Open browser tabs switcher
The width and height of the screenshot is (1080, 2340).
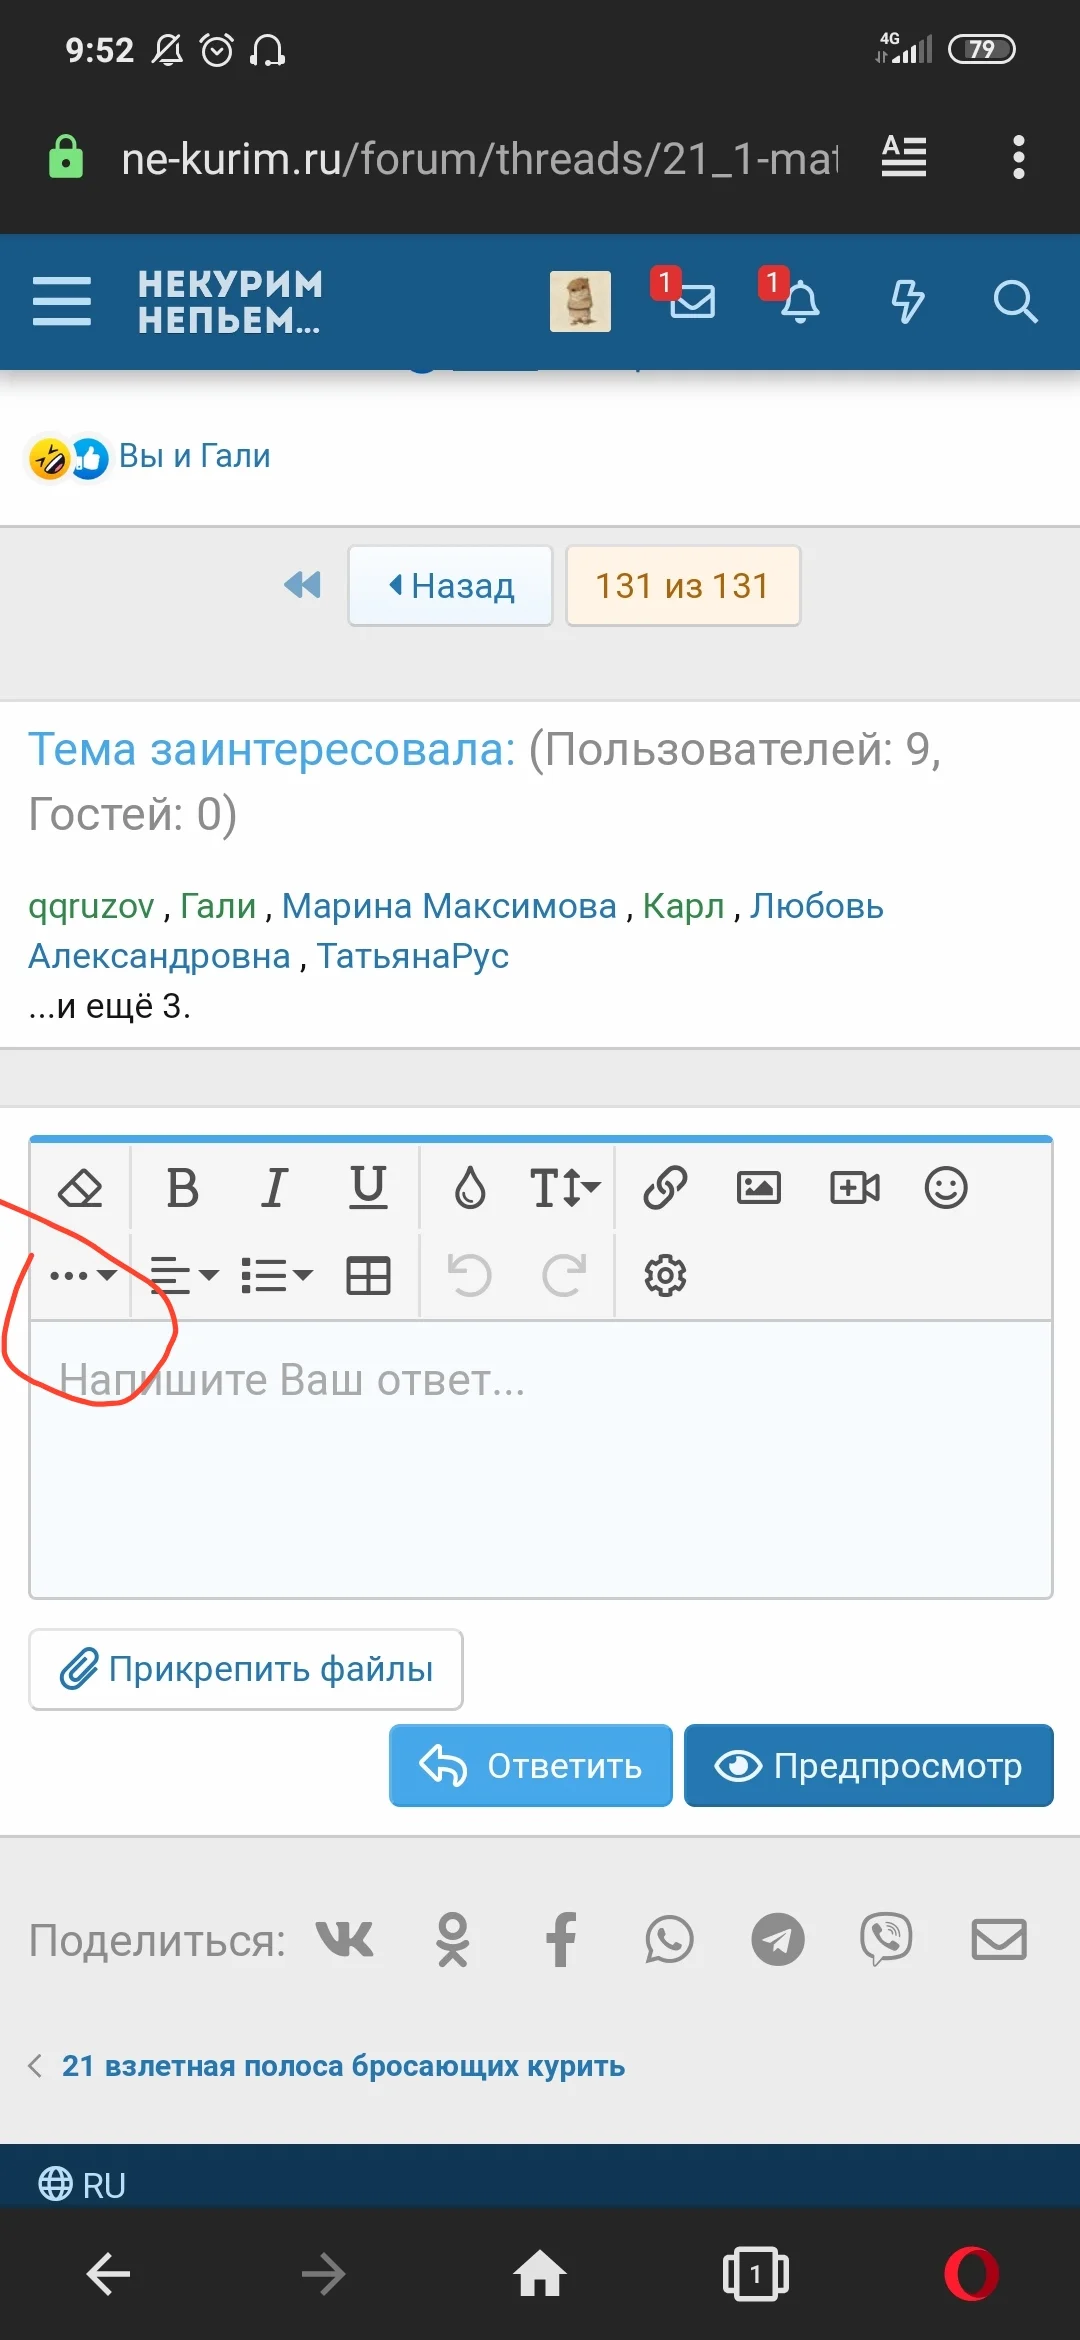click(755, 2275)
